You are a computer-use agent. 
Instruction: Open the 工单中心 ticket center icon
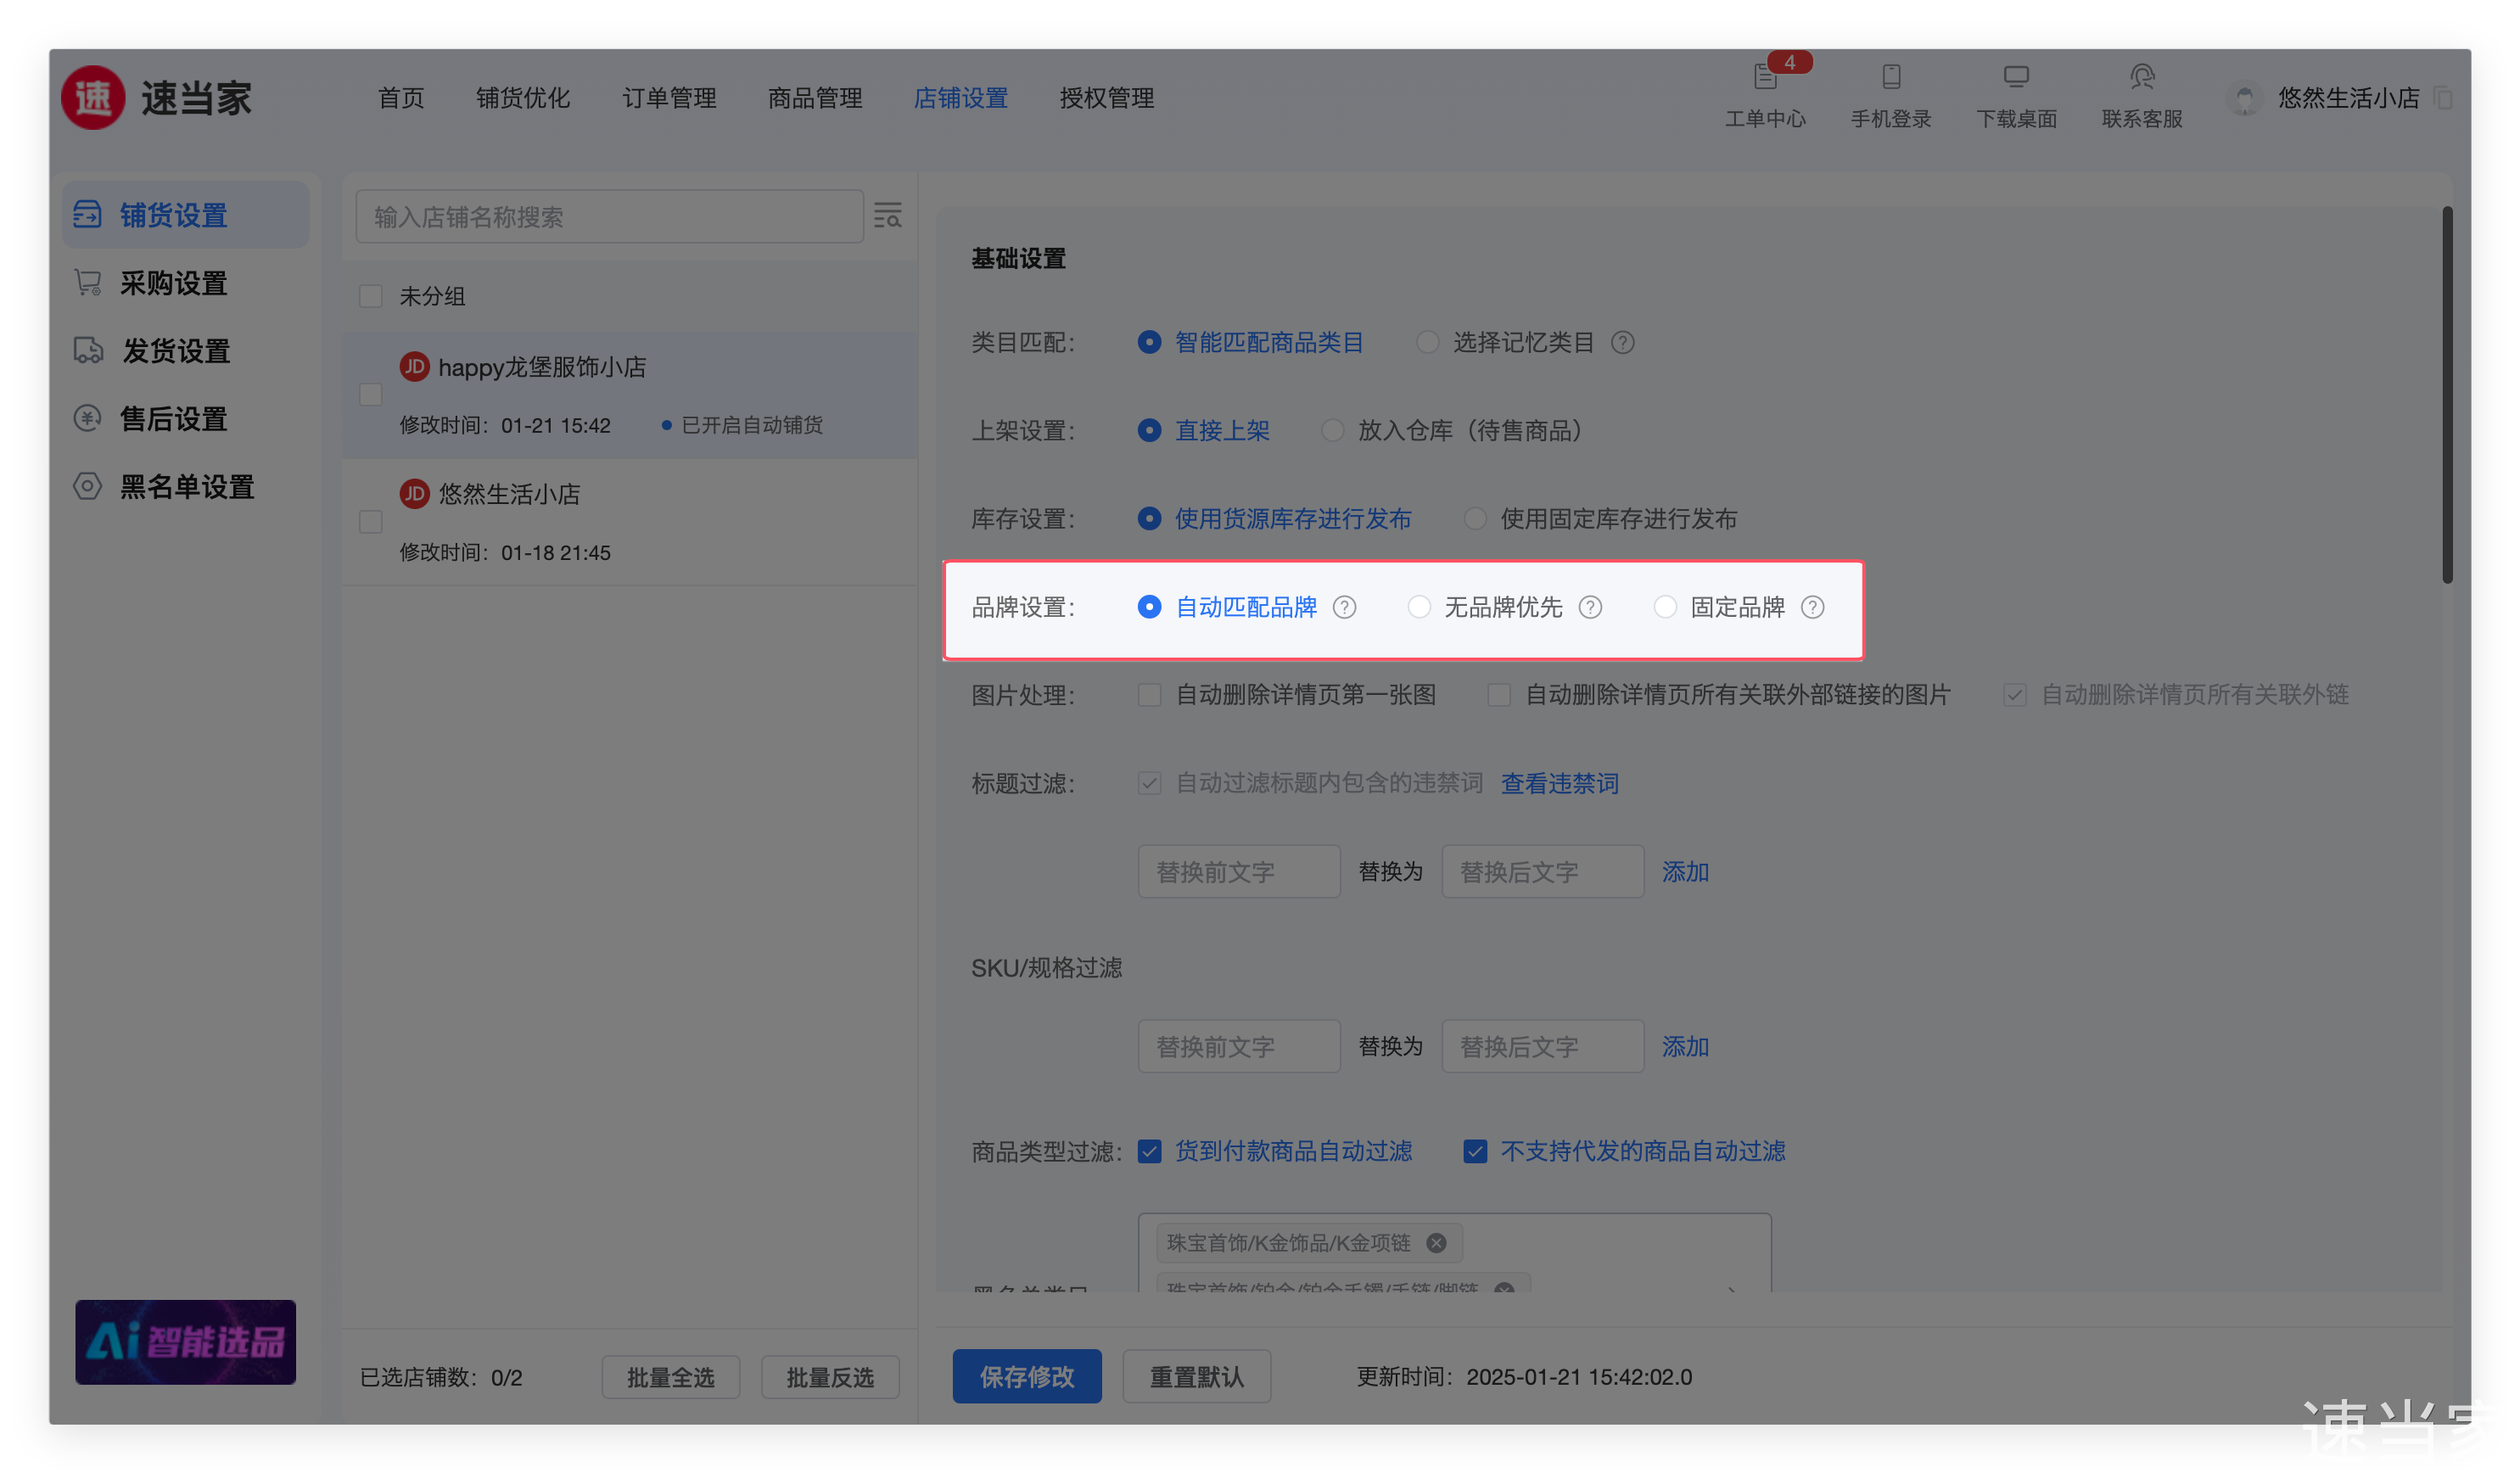click(1765, 79)
